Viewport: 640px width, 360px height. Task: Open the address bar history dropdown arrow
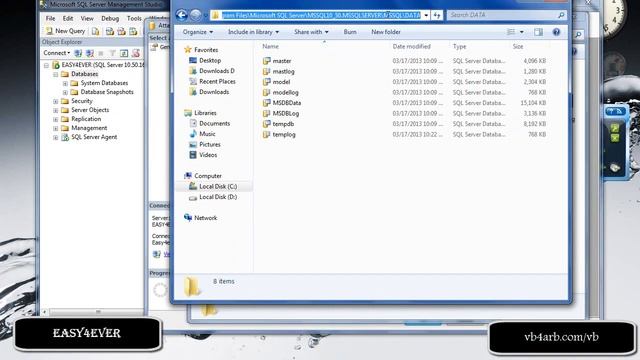tap(426, 16)
